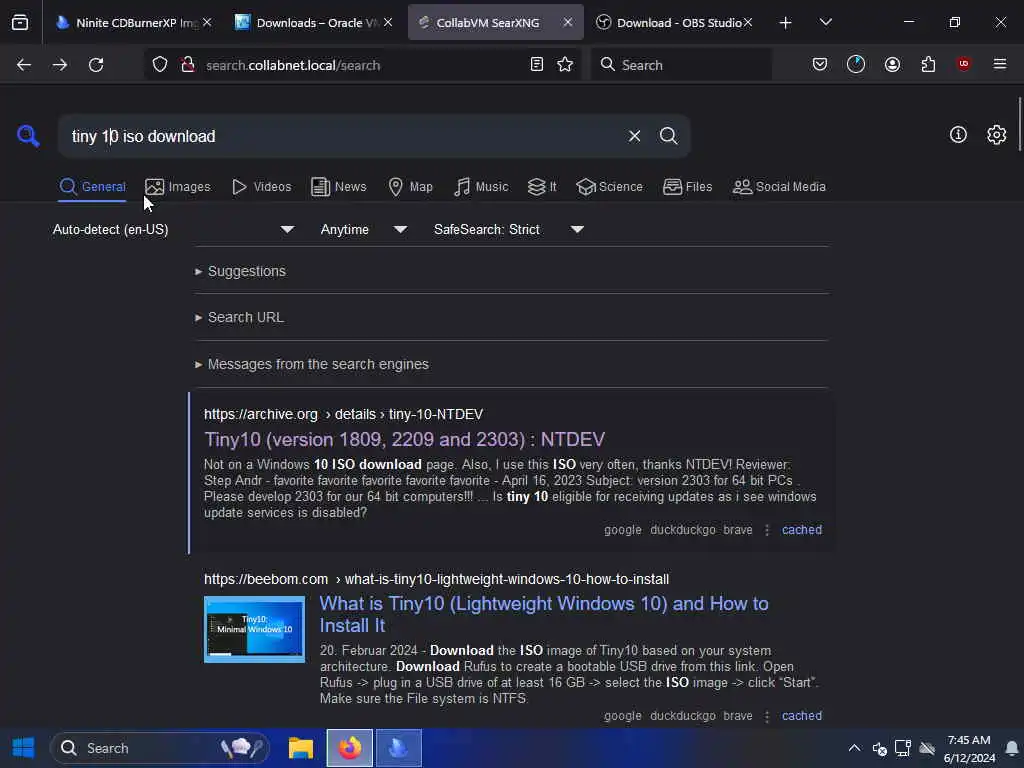Expand the Search URL section
The height and width of the screenshot is (768, 1024).
239,317
